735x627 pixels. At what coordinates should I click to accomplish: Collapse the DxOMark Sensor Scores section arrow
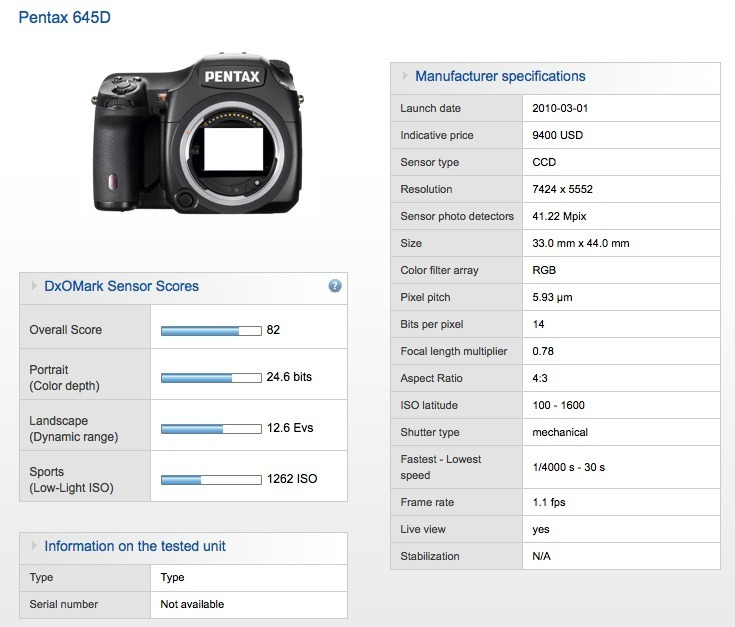pos(34,285)
